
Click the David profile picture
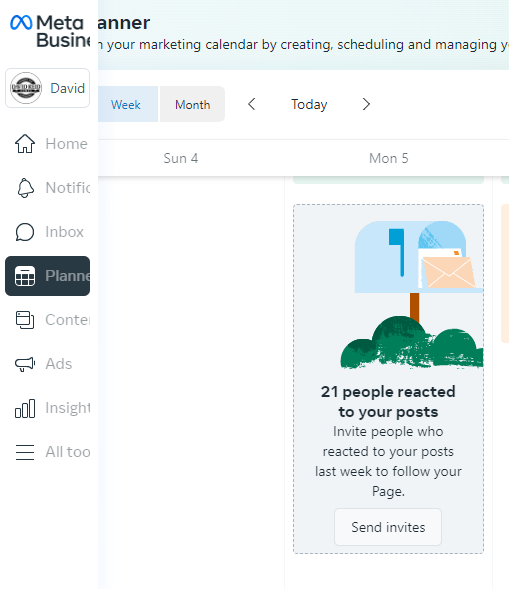click(x=26, y=88)
